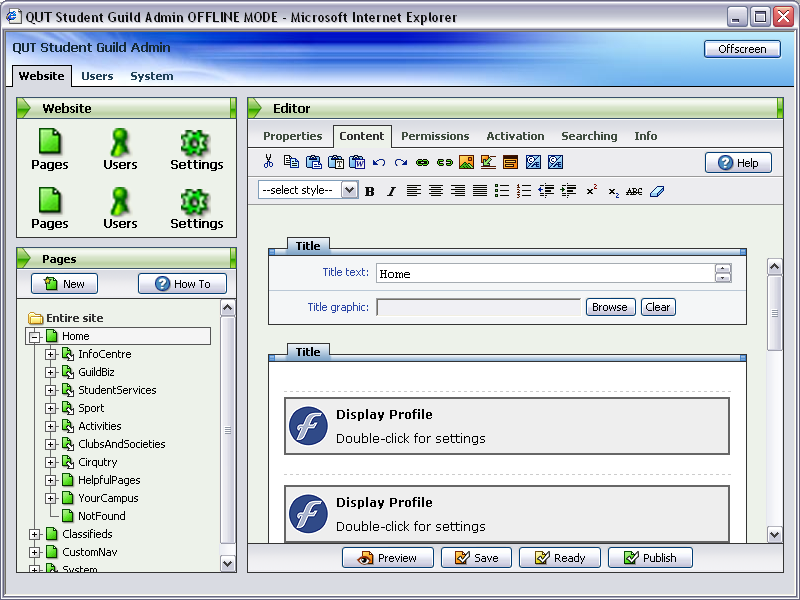
Task: Insert a hyperlink using the link icon
Action: coord(422,162)
